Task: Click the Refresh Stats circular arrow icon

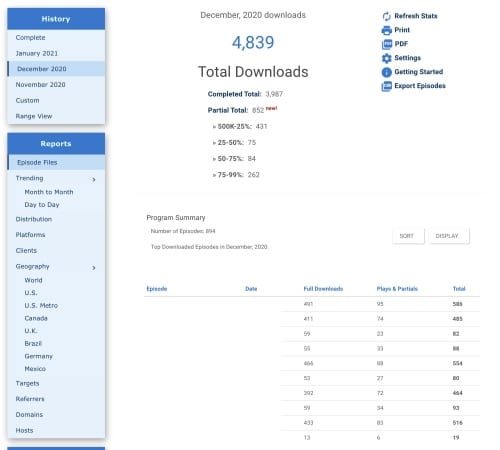Action: click(x=386, y=16)
